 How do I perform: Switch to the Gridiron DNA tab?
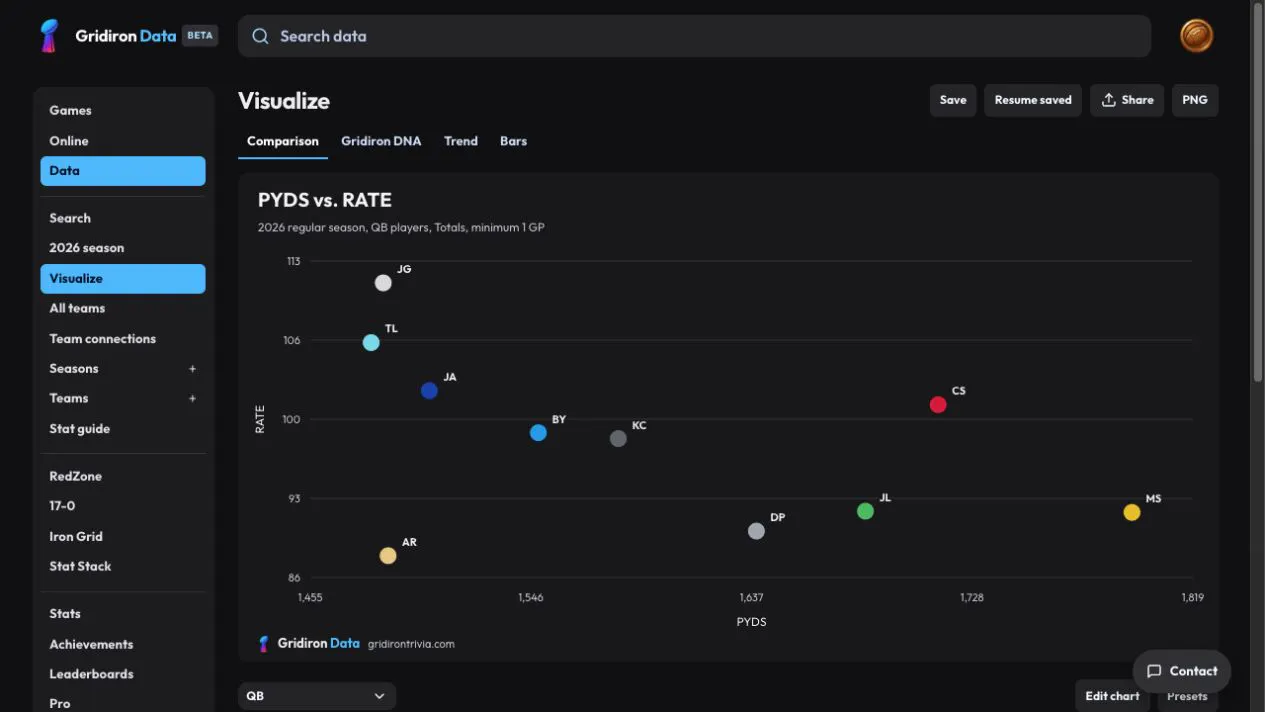coord(381,141)
